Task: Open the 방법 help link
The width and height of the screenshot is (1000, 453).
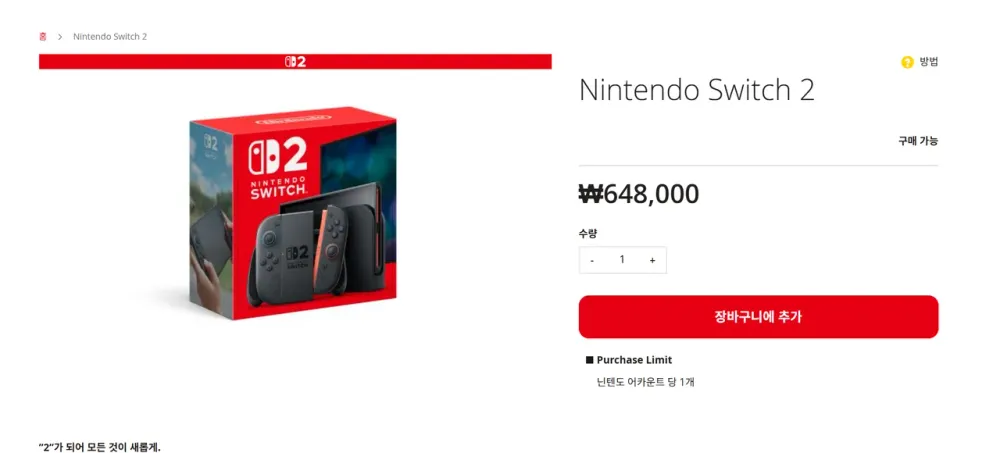Action: [929, 62]
